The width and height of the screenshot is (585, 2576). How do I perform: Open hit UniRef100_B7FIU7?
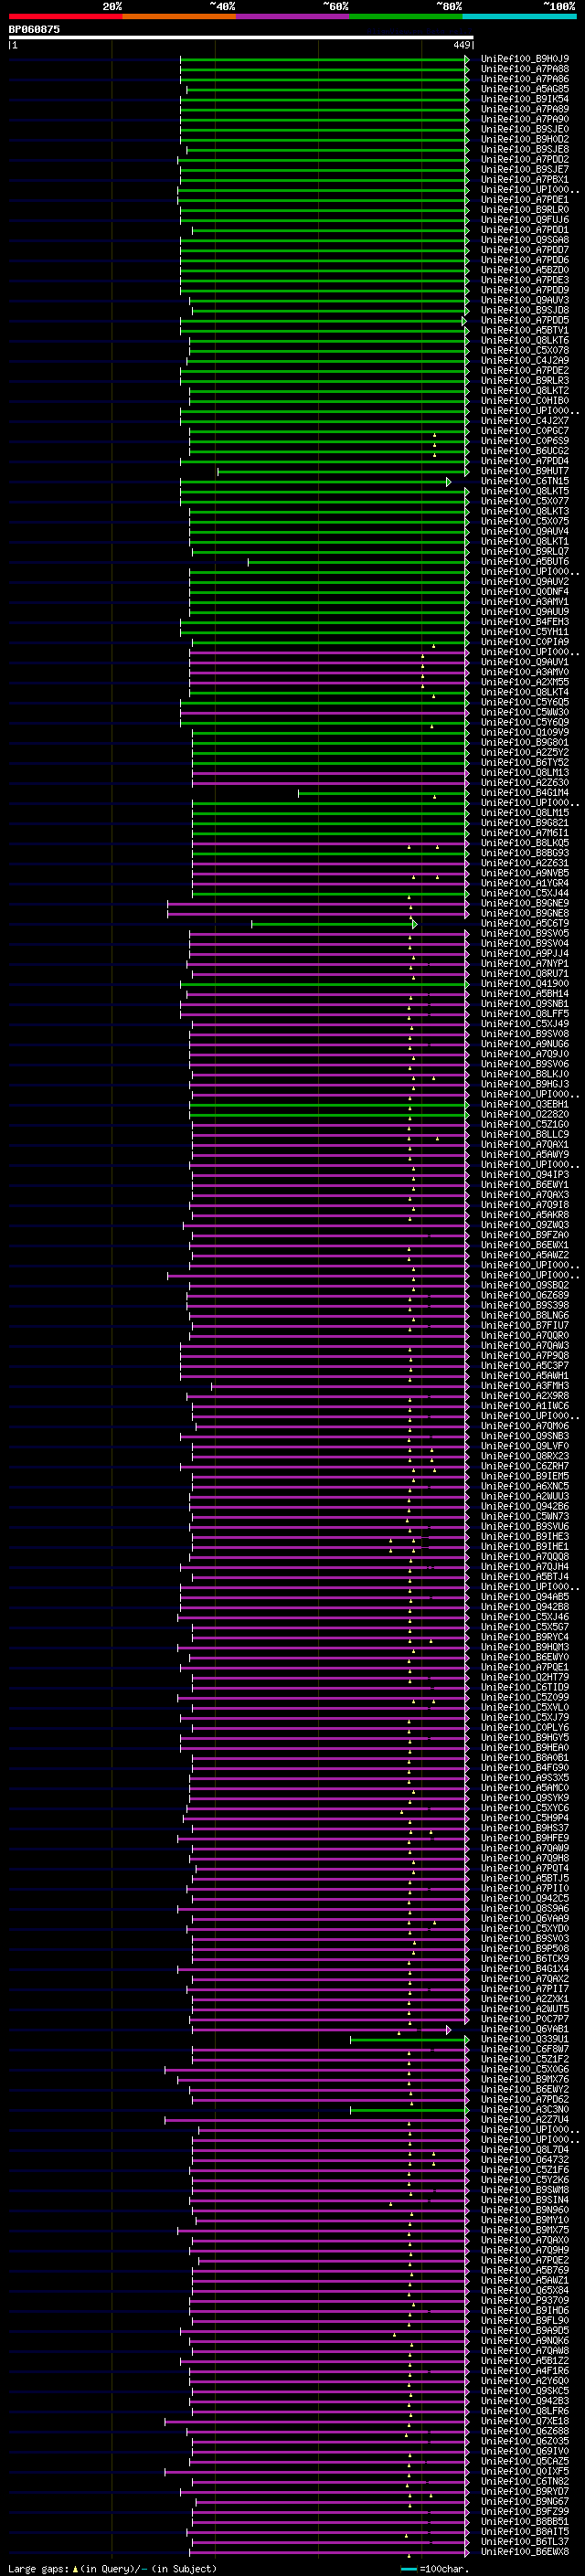click(525, 1325)
